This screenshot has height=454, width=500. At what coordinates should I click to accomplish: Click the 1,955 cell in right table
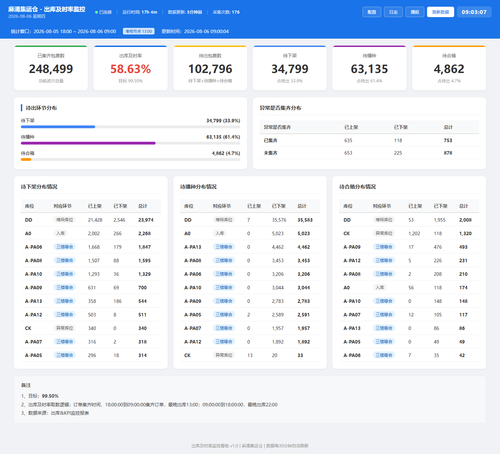(440, 220)
